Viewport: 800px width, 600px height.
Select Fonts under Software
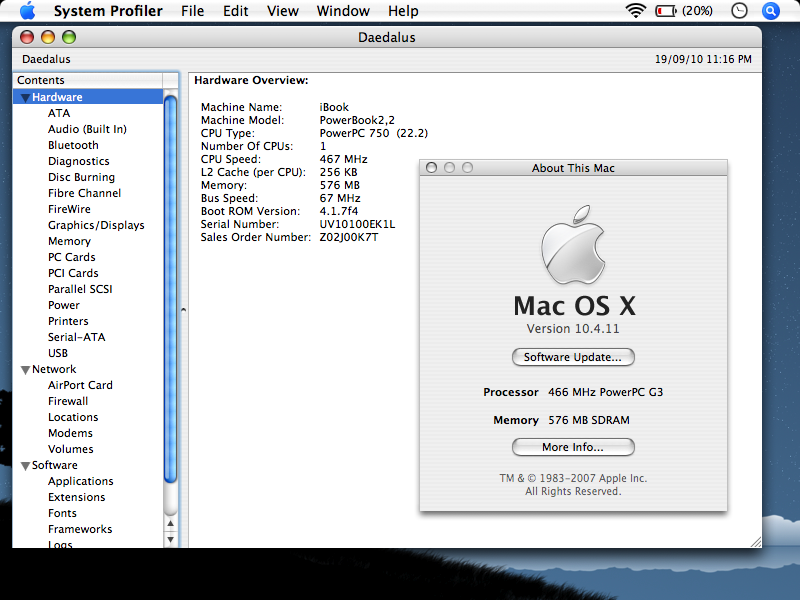(x=62, y=513)
